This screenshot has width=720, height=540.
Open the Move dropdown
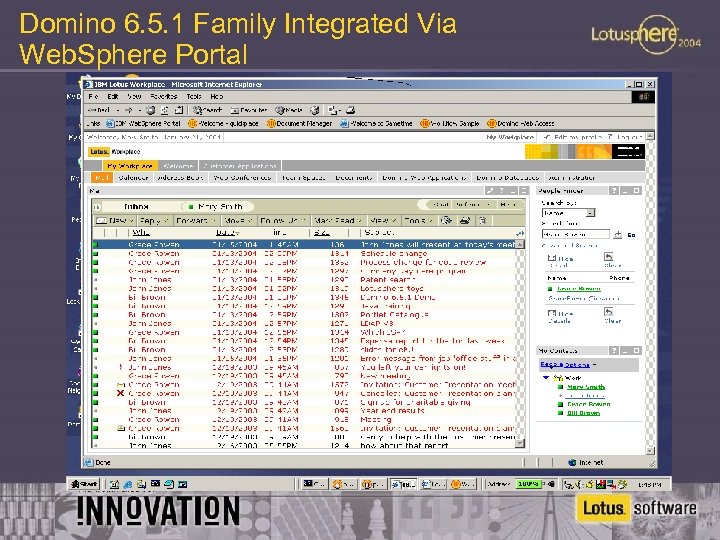point(238,220)
